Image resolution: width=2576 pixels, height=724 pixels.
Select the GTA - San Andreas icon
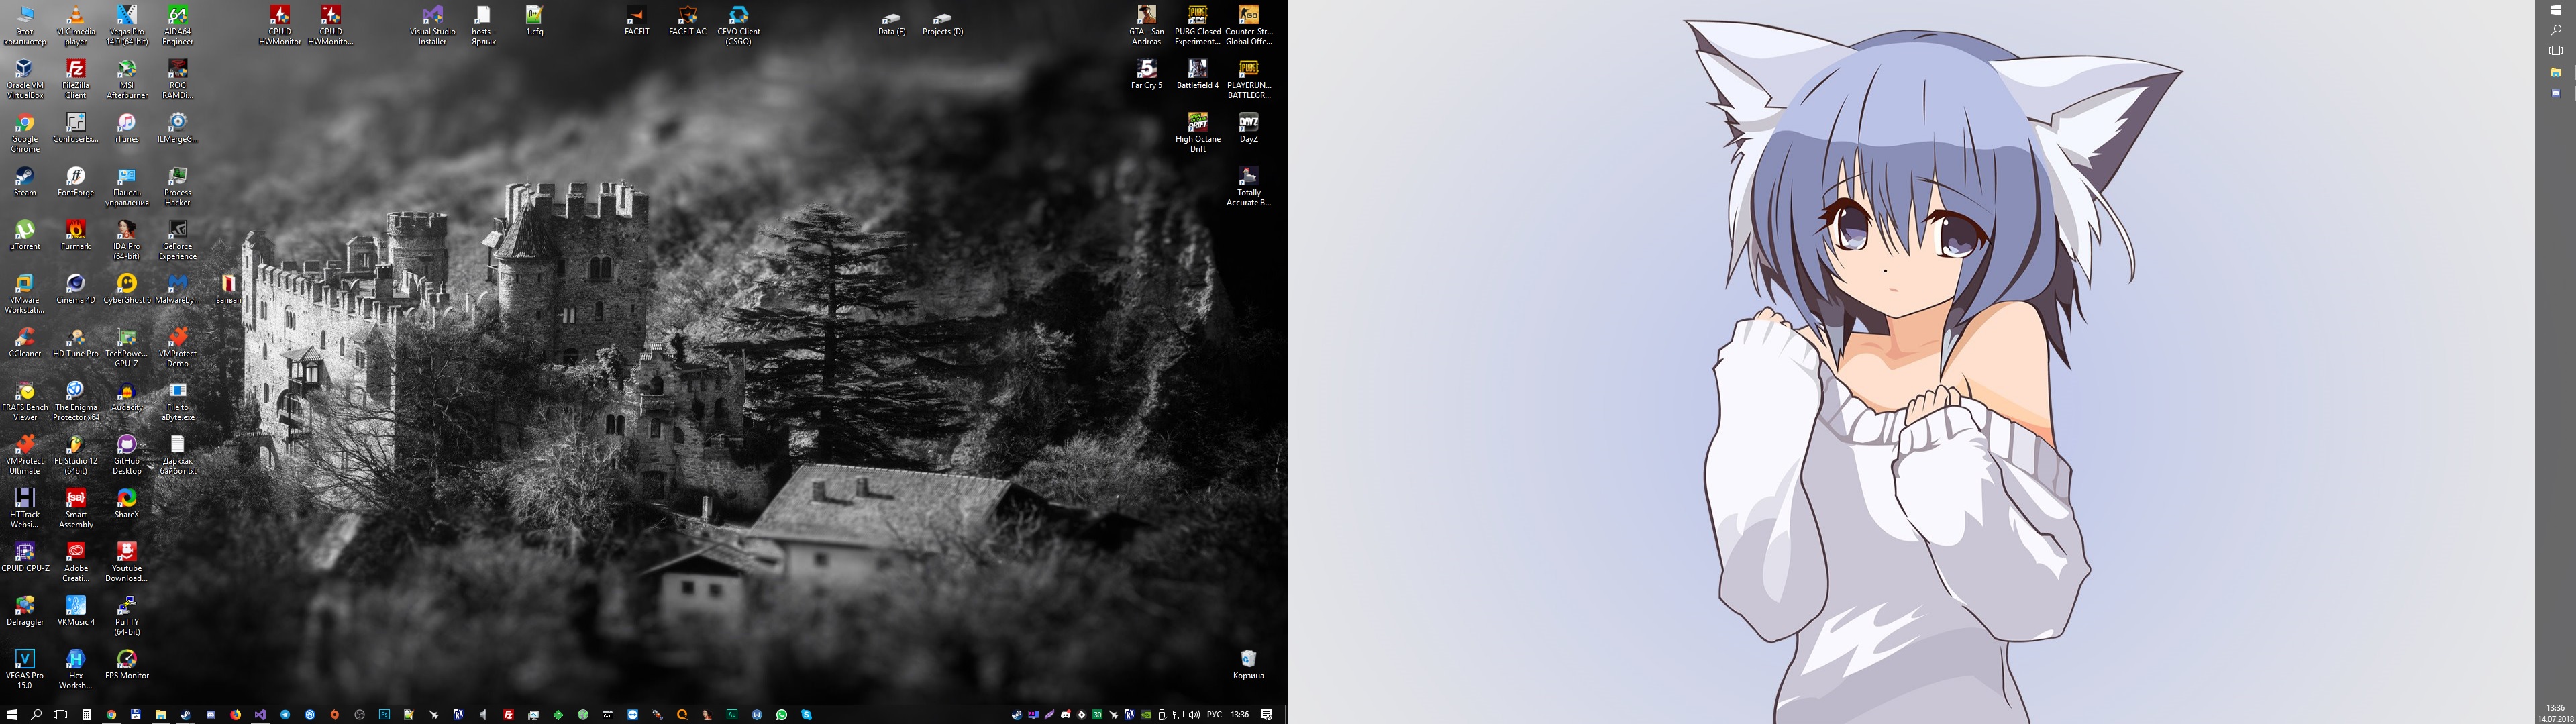1147,25
